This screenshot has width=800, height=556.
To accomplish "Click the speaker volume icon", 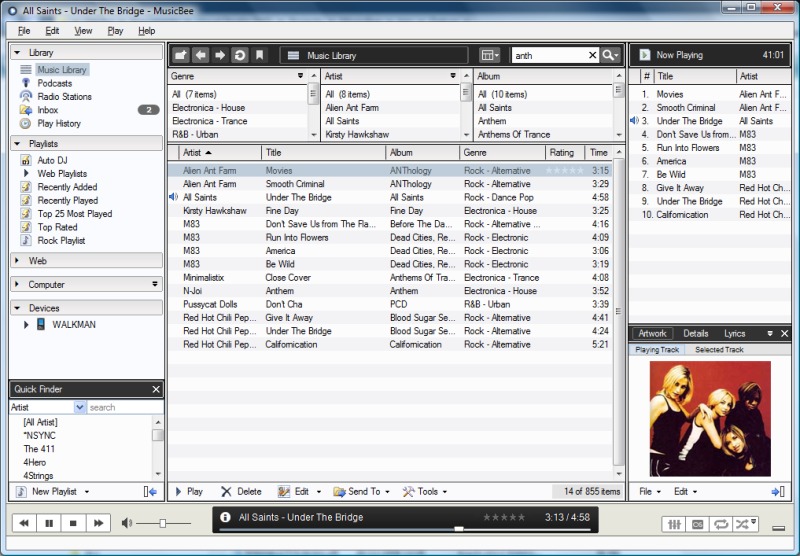I will point(127,523).
